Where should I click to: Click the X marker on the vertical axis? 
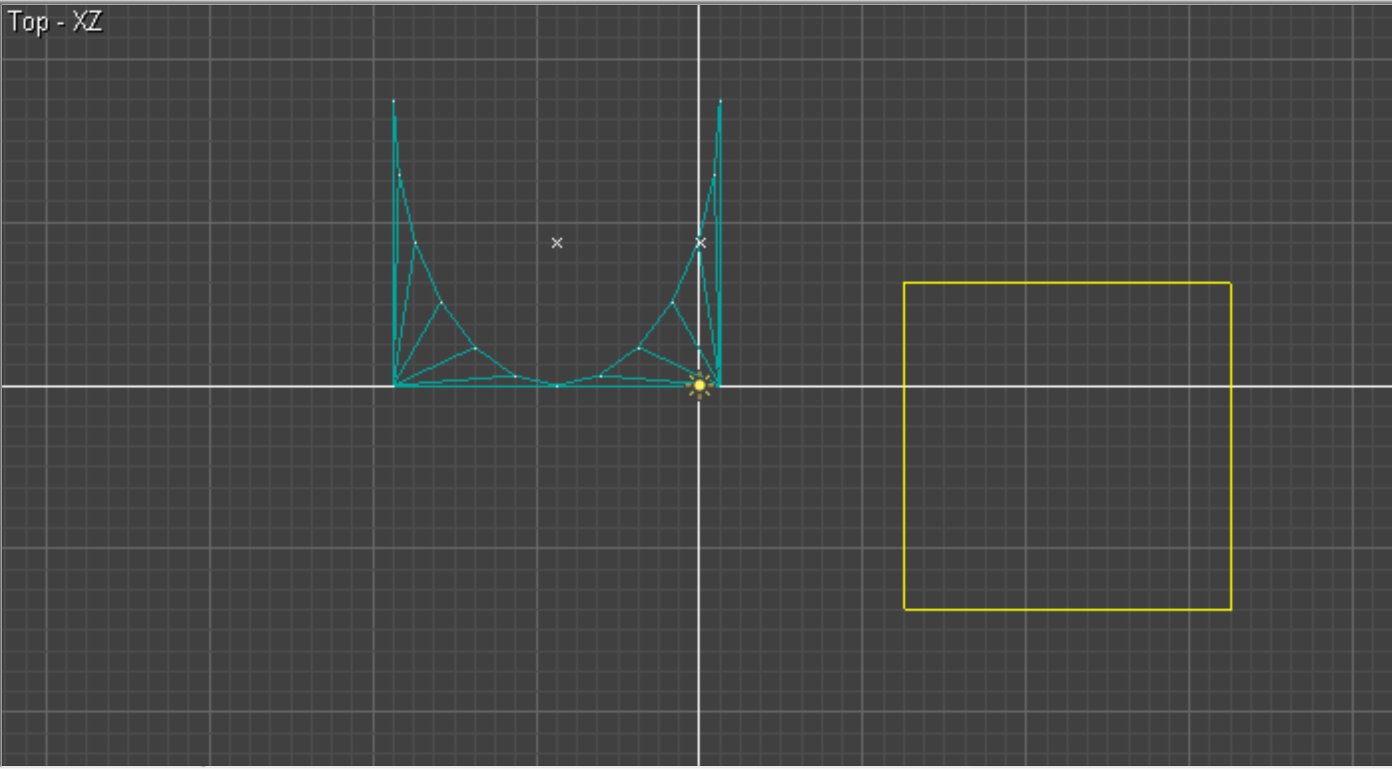pos(700,243)
